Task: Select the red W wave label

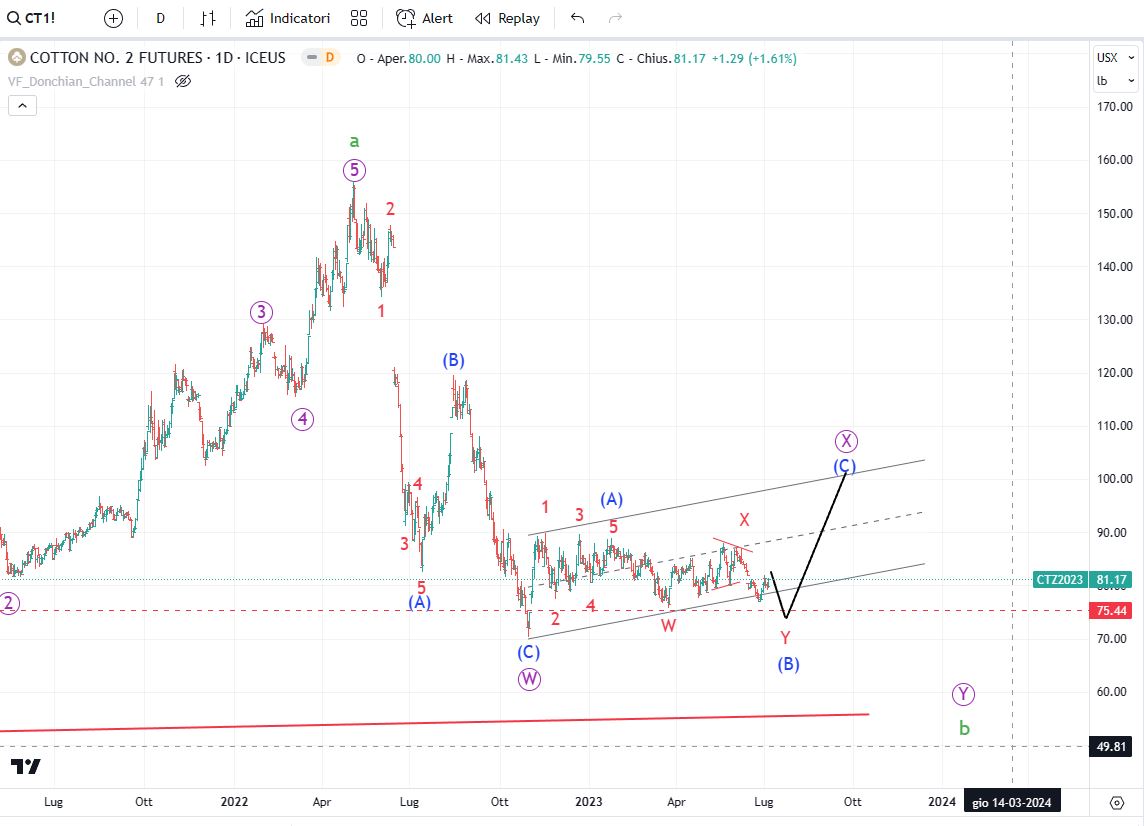Action: [668, 625]
